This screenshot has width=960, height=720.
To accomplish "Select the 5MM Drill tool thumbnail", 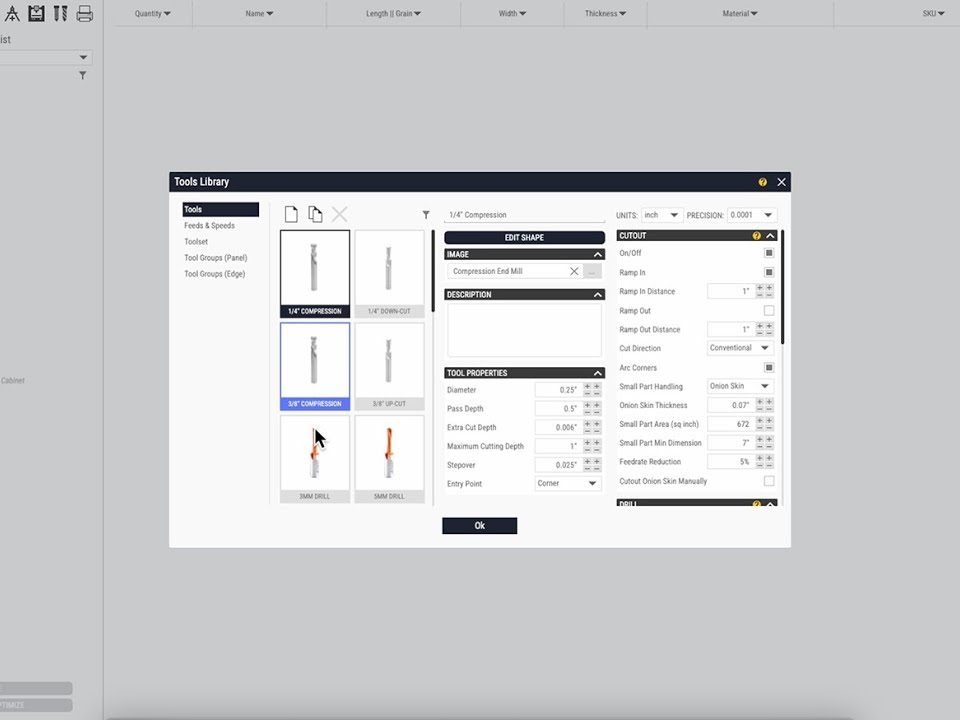I will click(x=389, y=458).
